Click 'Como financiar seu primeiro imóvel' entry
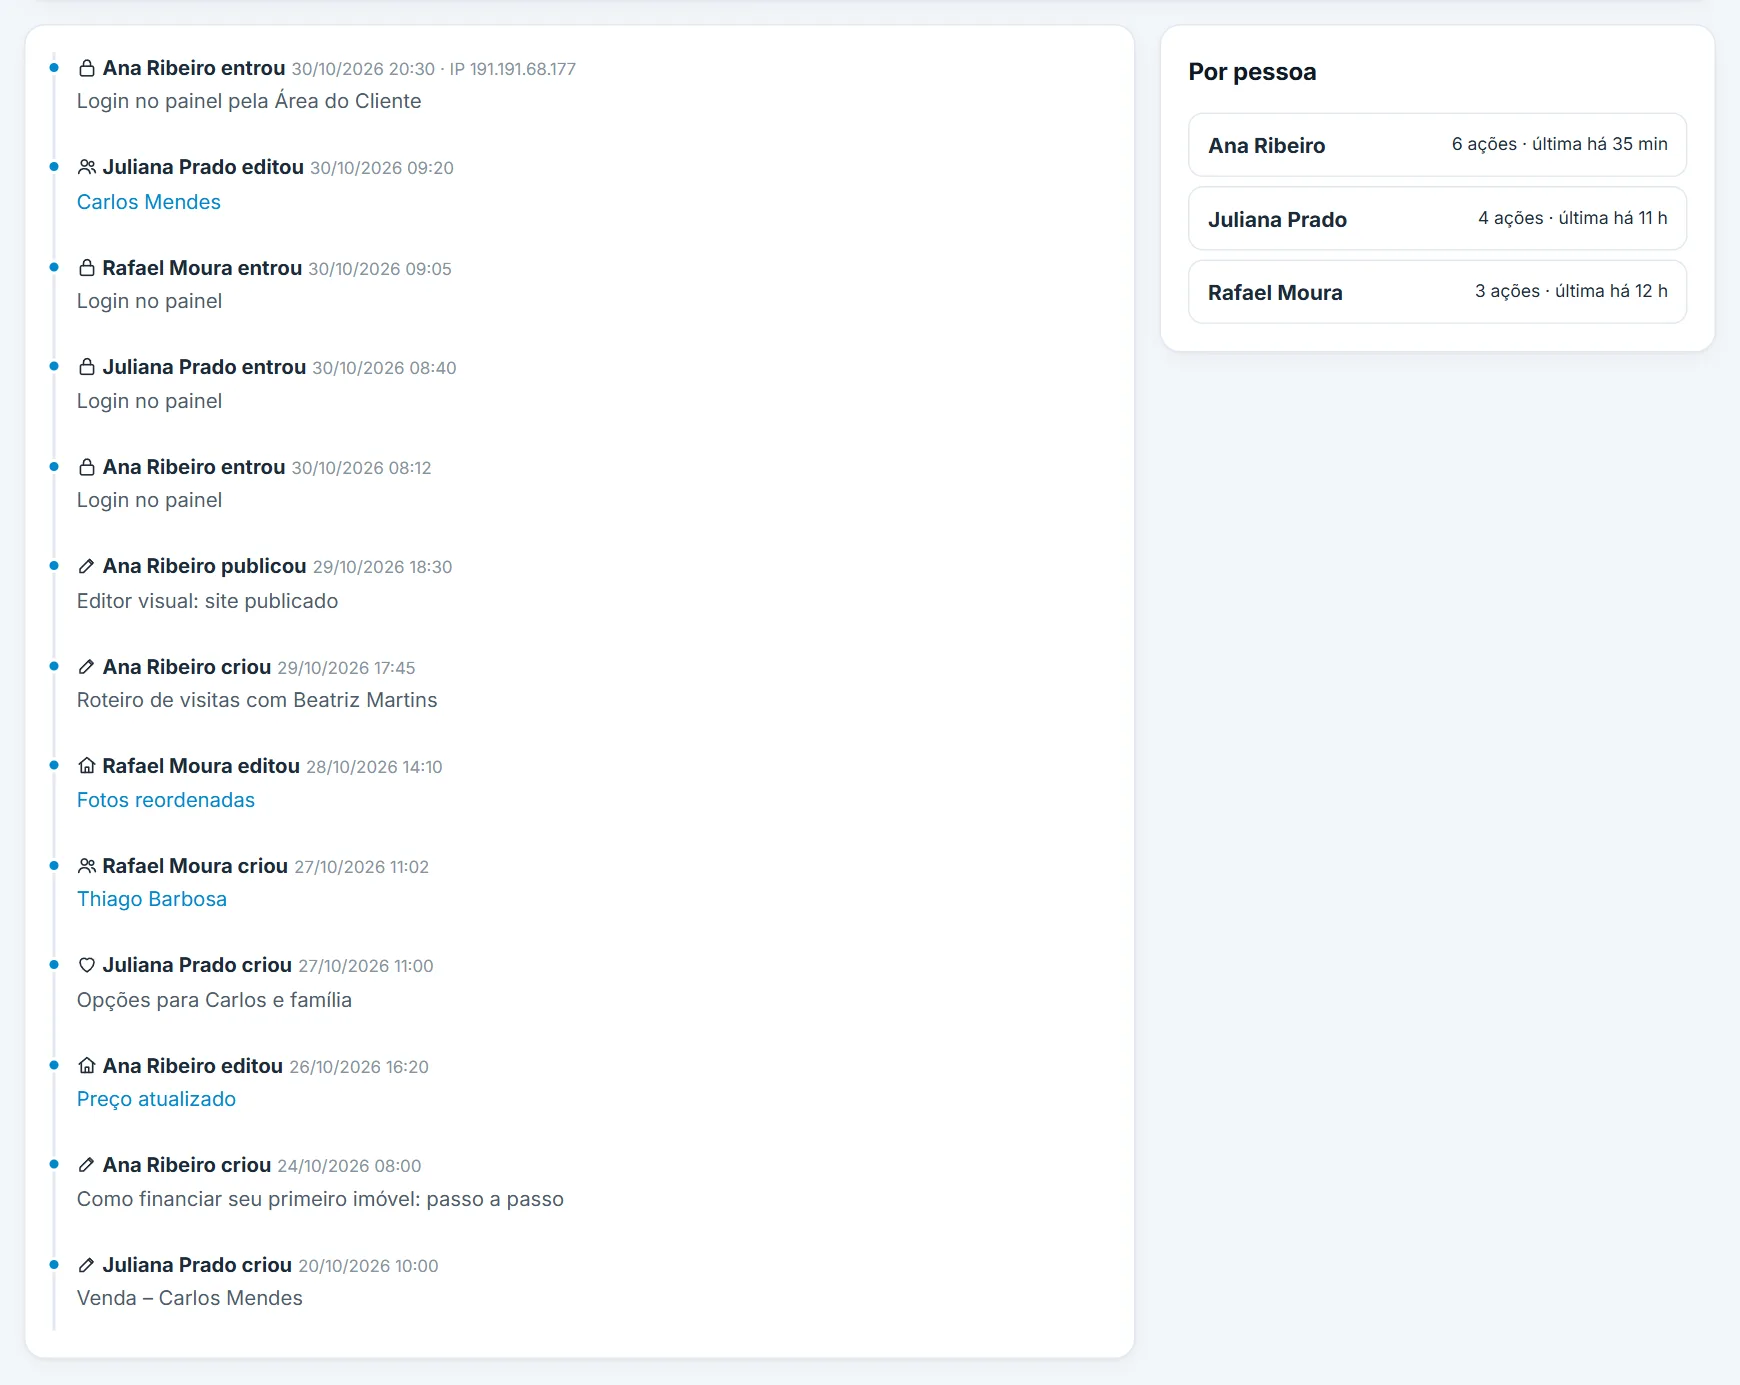Screen dimensions: 1740x1385 [x=320, y=1199]
